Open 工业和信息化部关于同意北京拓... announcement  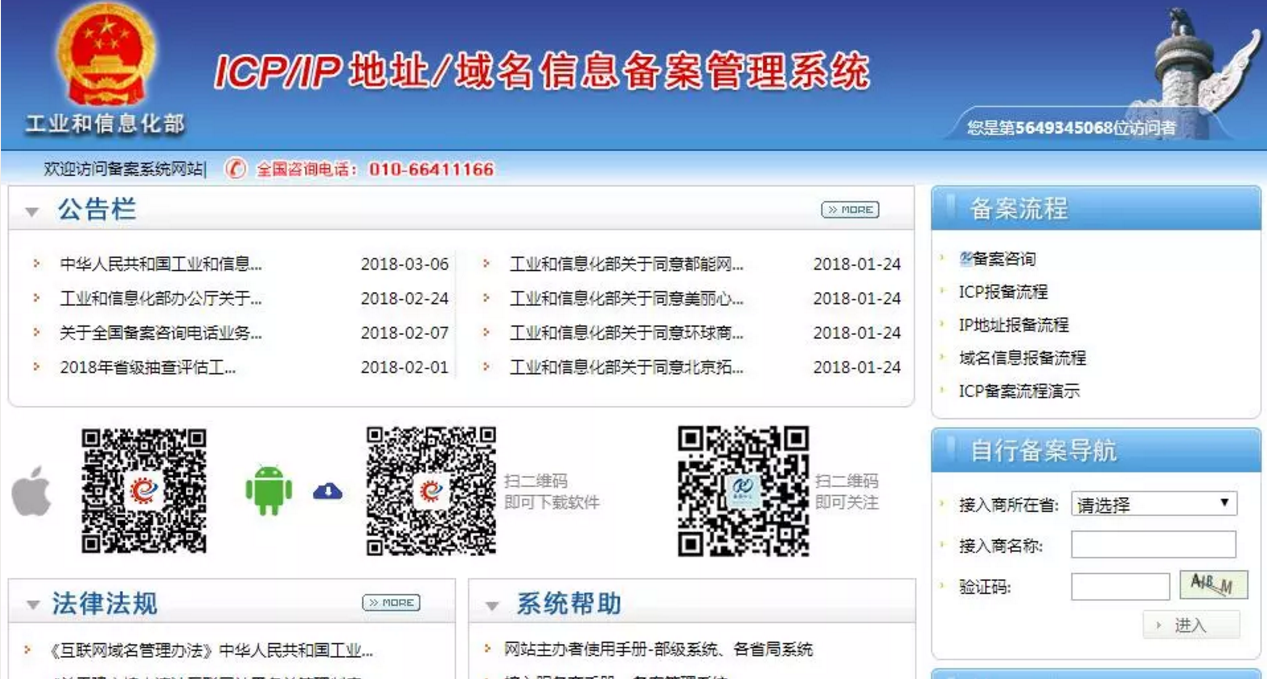(x=627, y=367)
